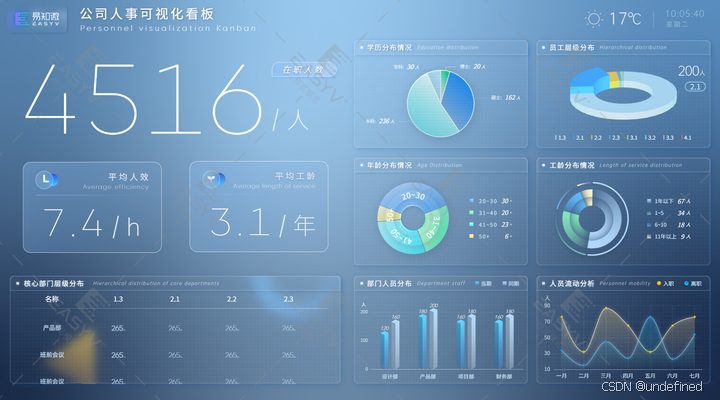The image size is (720, 400).
Task: Click the clock icon in 平均人效 card
Action: [x=46, y=179]
